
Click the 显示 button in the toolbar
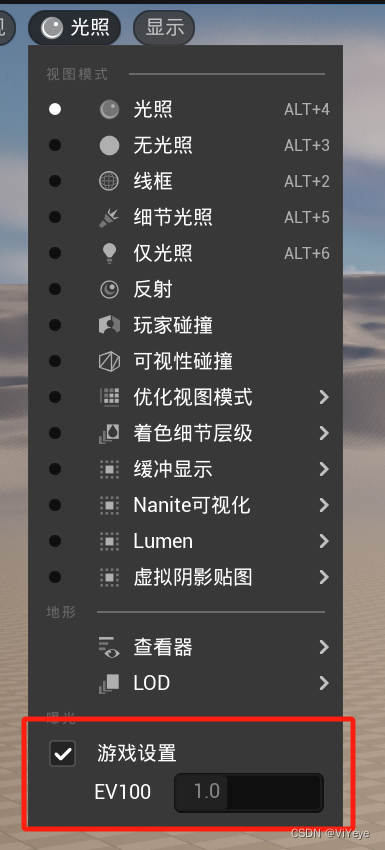click(x=164, y=27)
